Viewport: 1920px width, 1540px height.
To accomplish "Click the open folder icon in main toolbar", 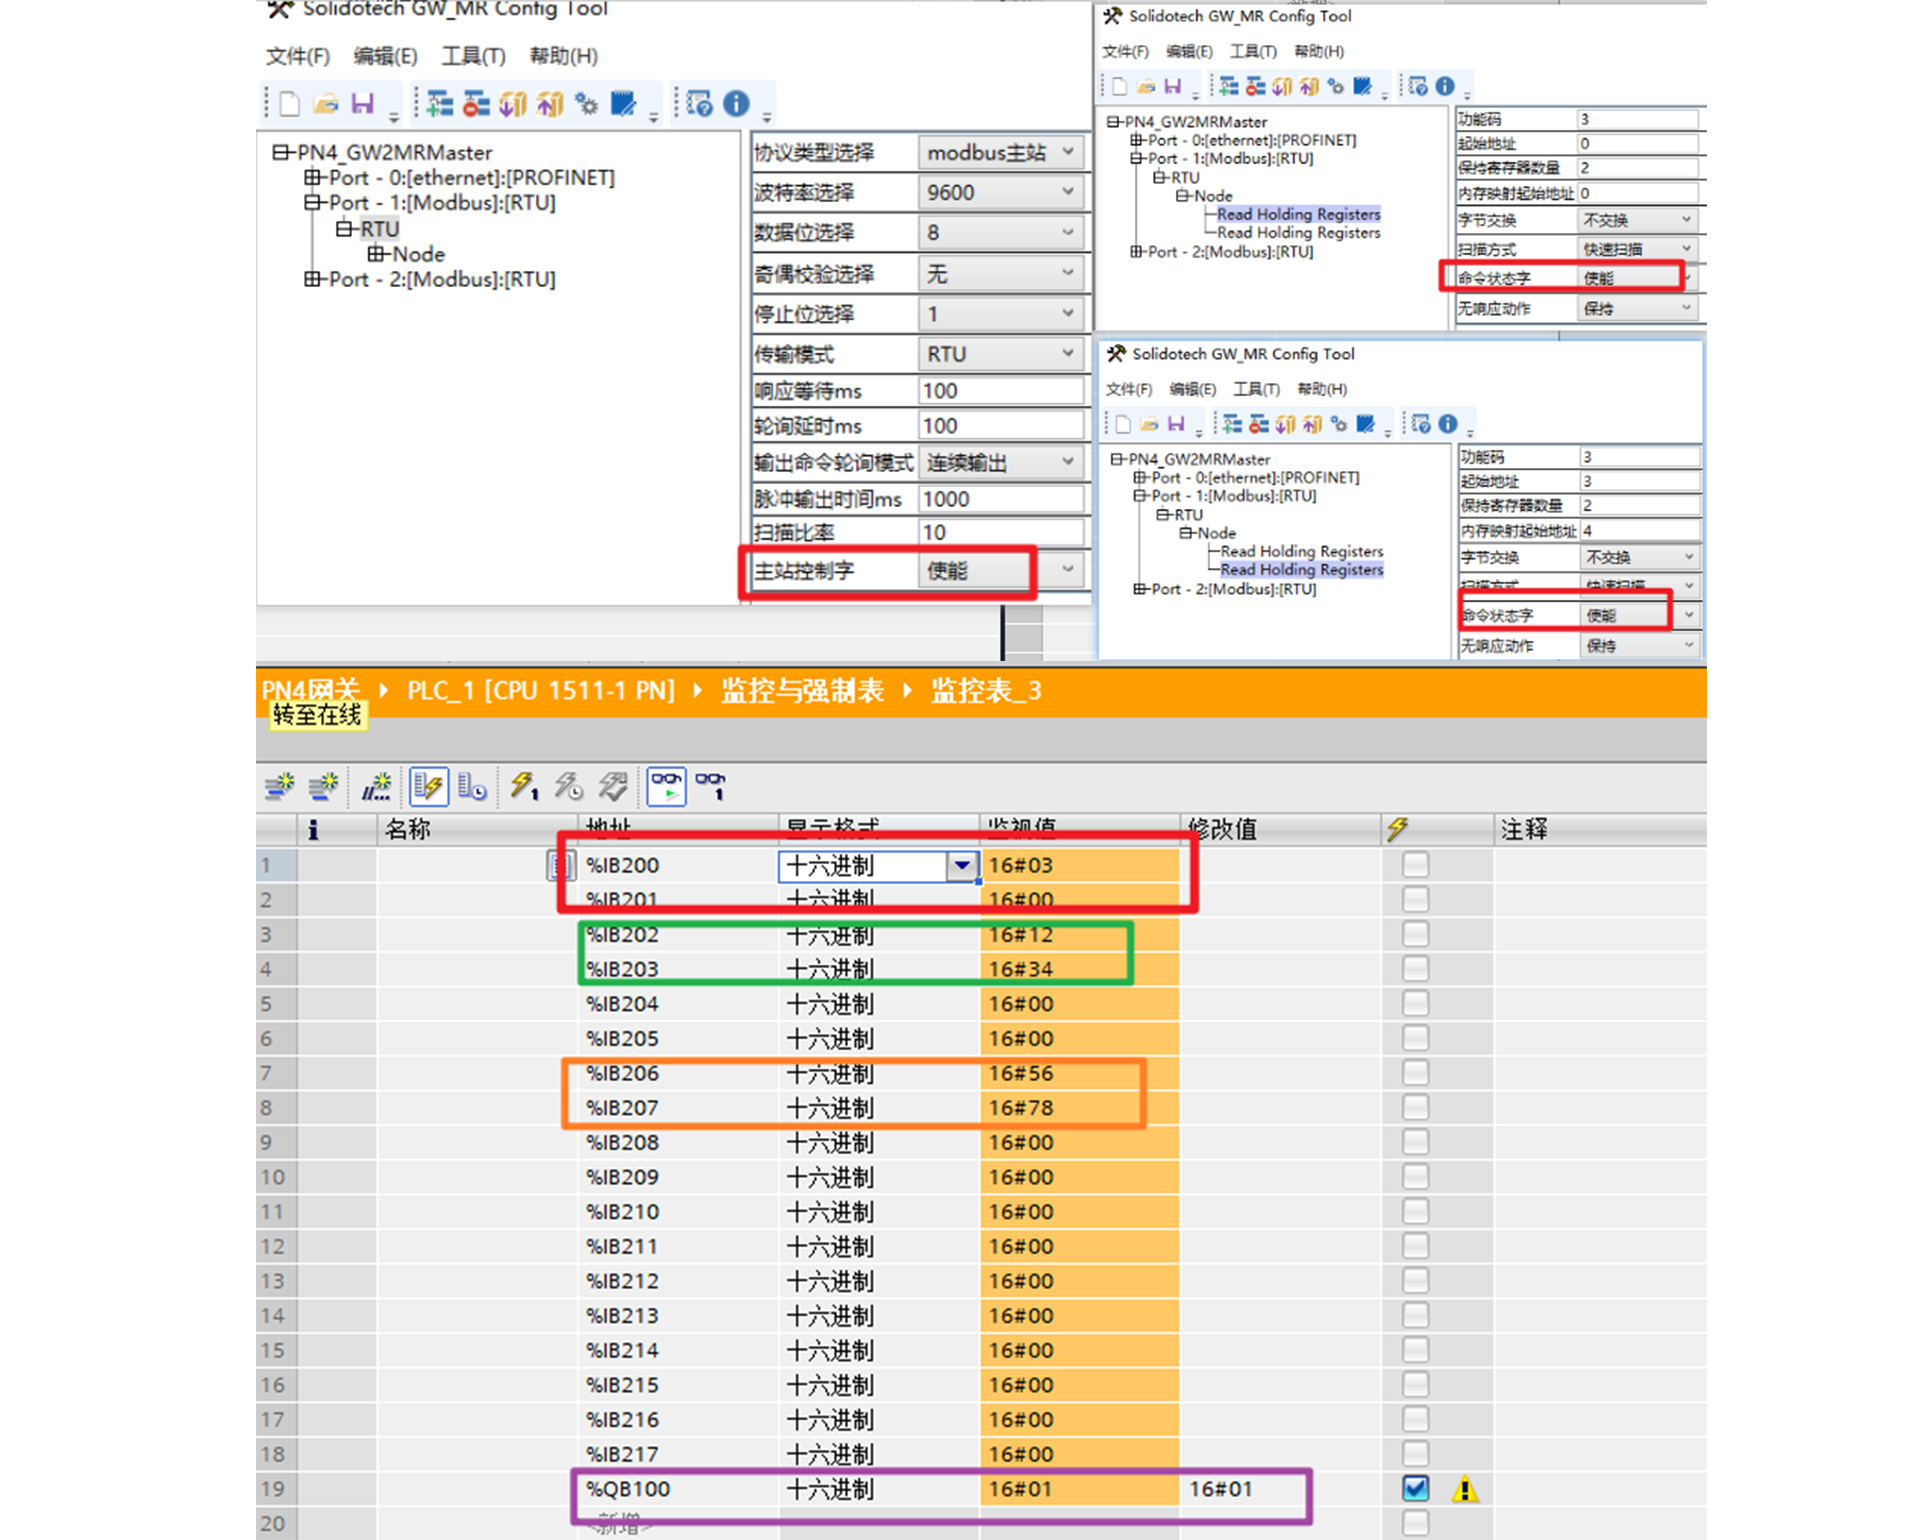I will [x=326, y=104].
